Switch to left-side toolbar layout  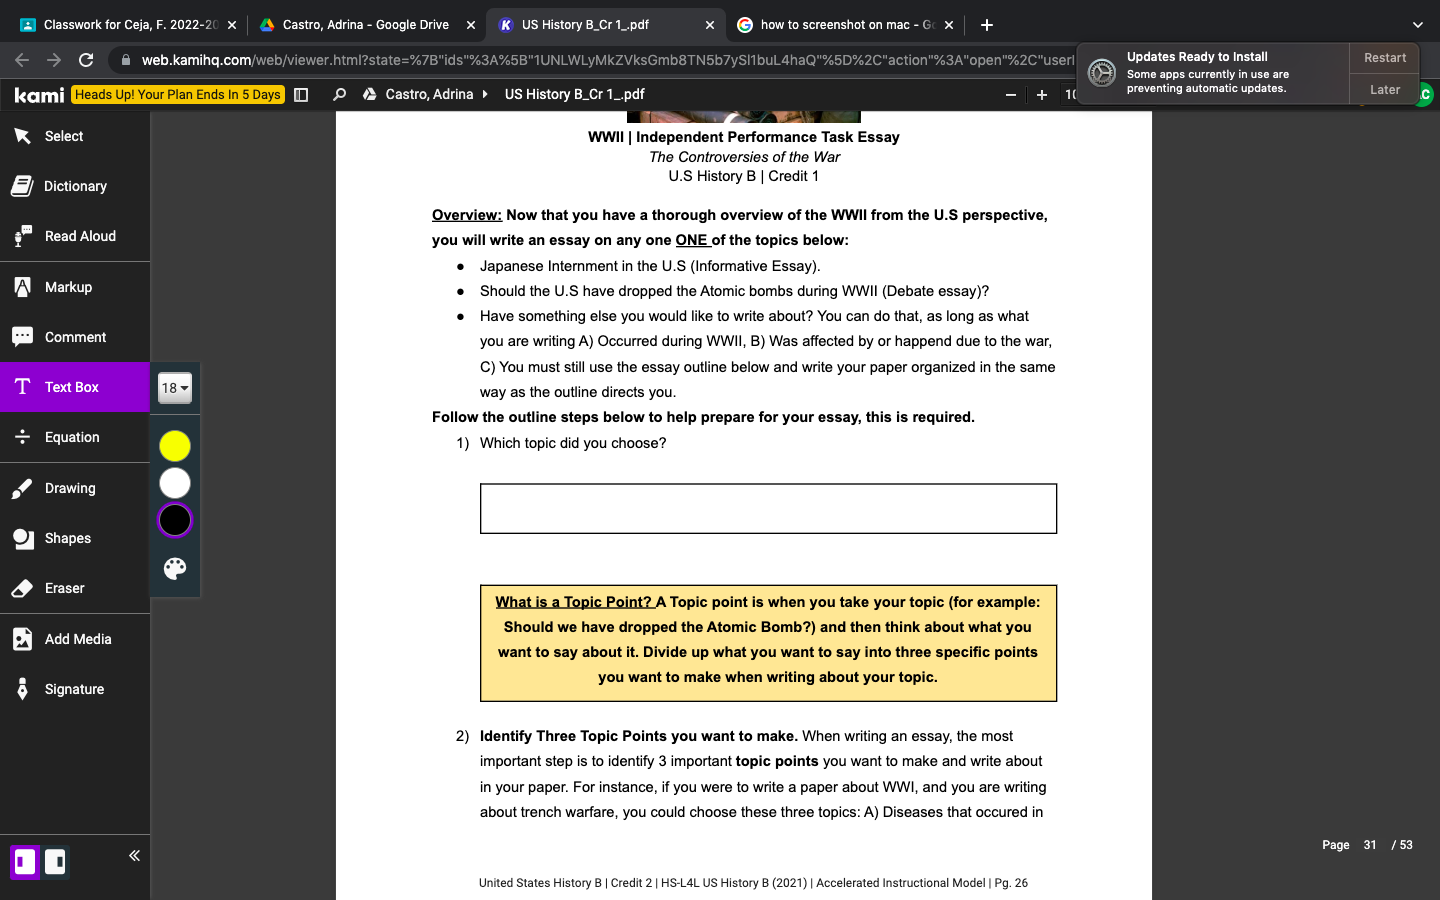click(25, 862)
